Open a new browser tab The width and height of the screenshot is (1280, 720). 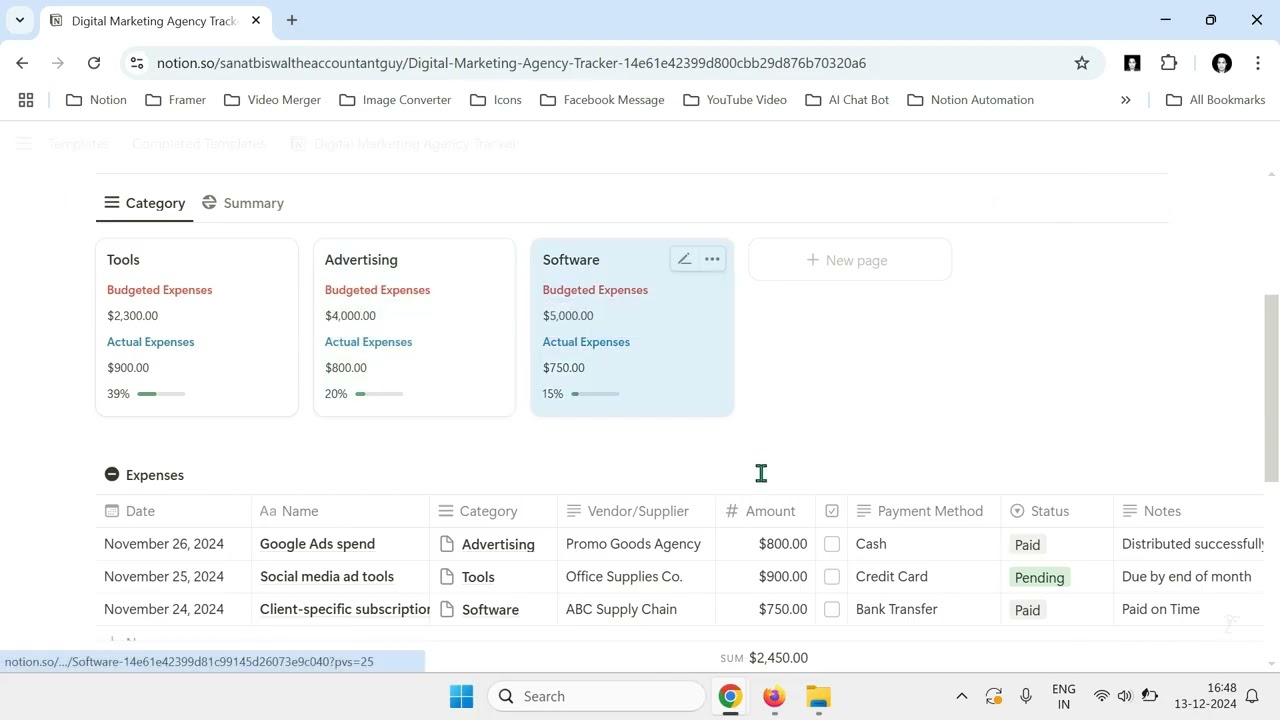click(291, 20)
